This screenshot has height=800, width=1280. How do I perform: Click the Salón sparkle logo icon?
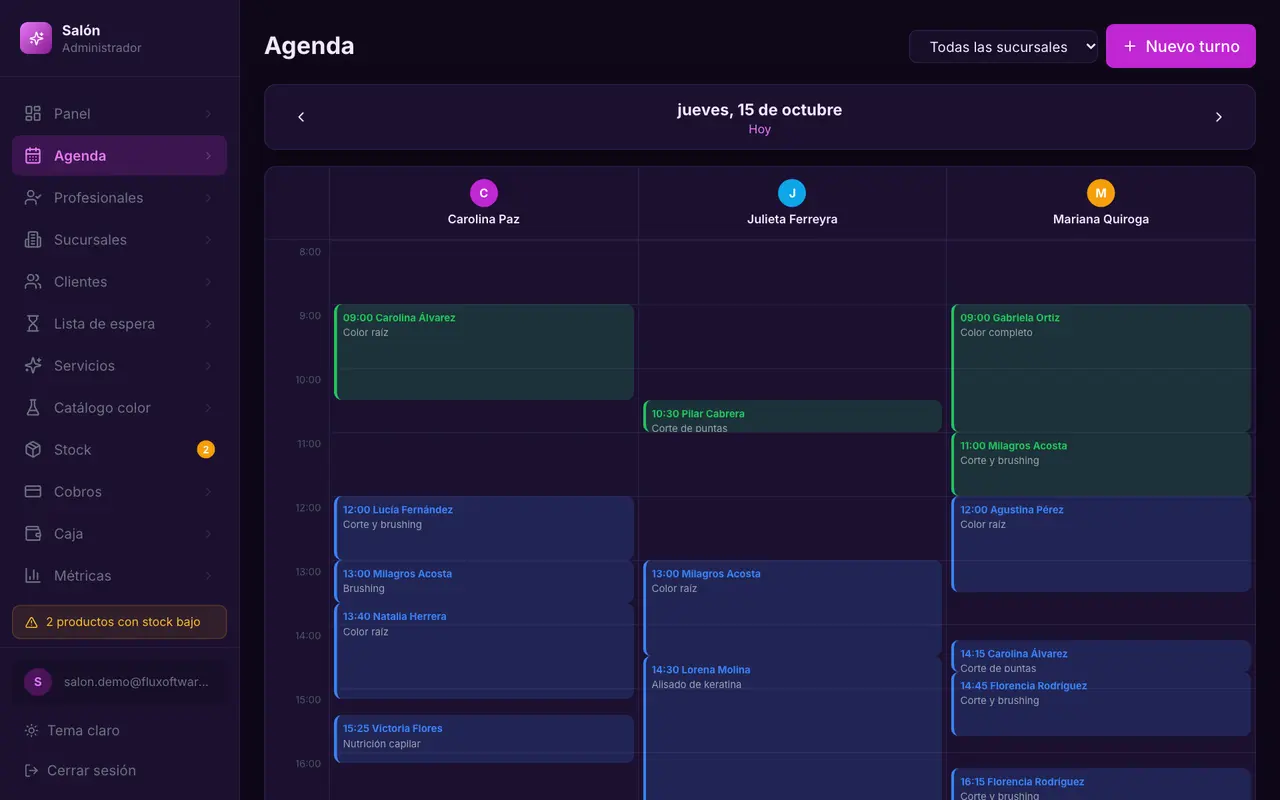coord(36,38)
